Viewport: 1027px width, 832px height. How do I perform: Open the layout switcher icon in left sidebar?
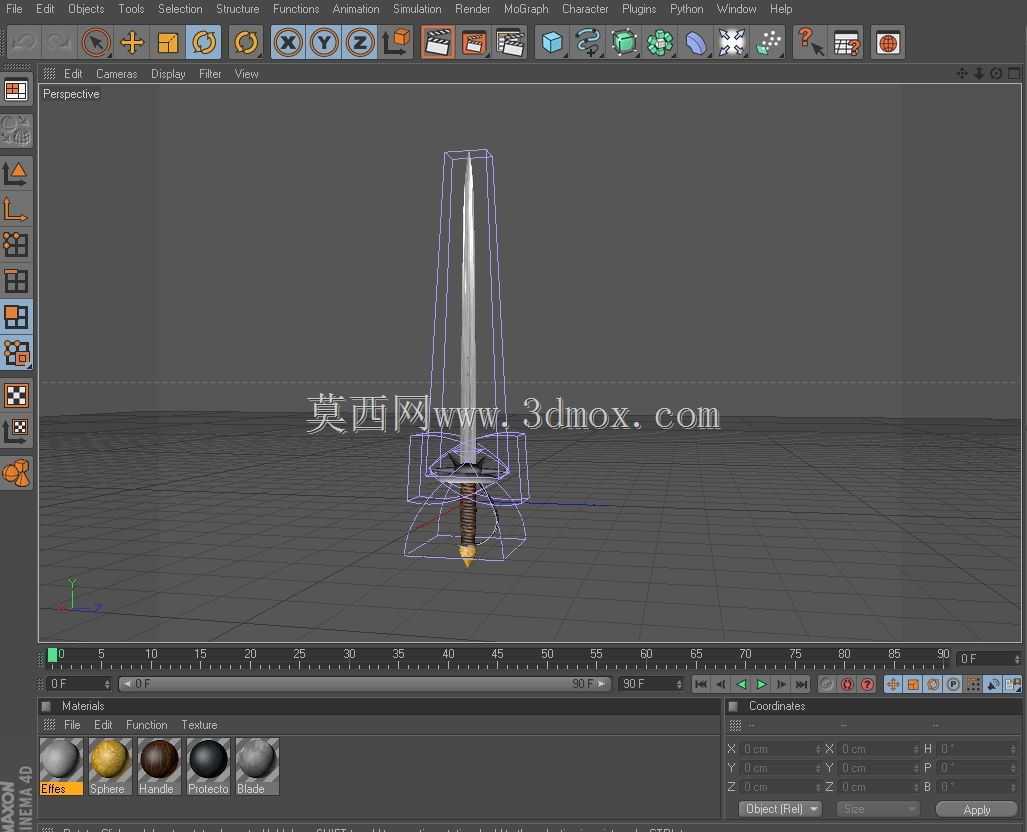(16, 90)
